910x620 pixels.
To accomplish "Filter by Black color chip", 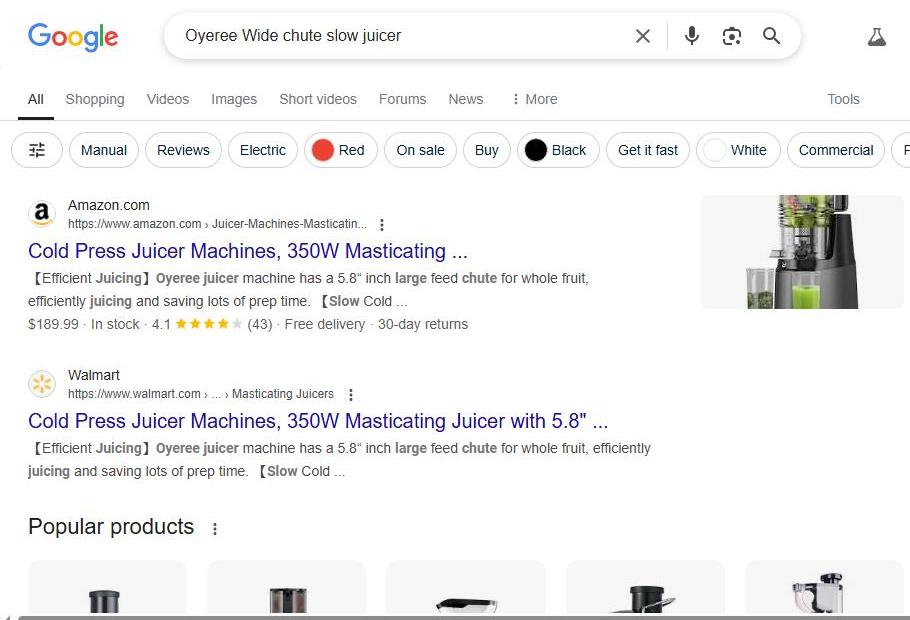I will coord(558,150).
